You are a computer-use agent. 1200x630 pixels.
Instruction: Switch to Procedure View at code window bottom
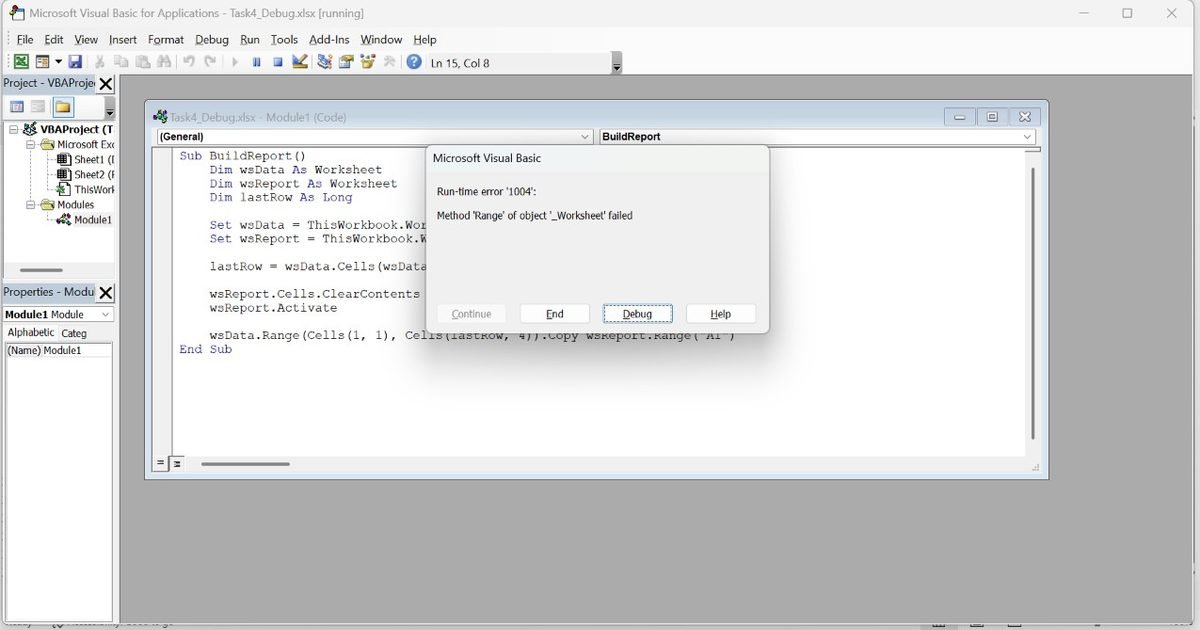(x=160, y=464)
